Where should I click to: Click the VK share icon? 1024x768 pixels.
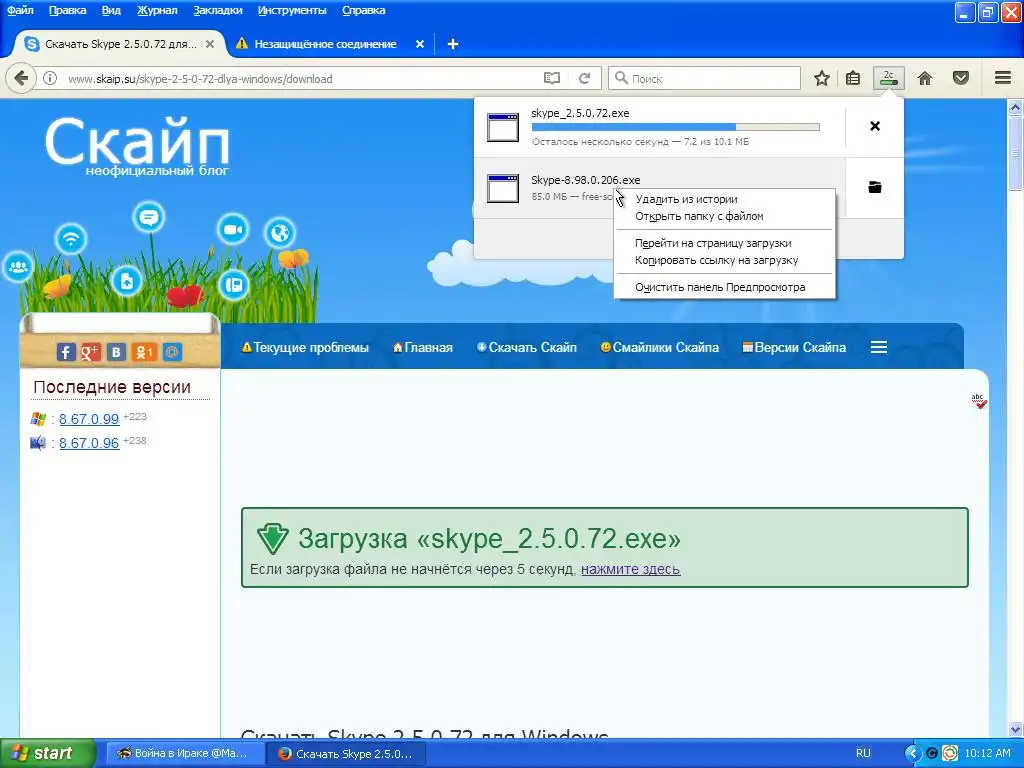(116, 352)
